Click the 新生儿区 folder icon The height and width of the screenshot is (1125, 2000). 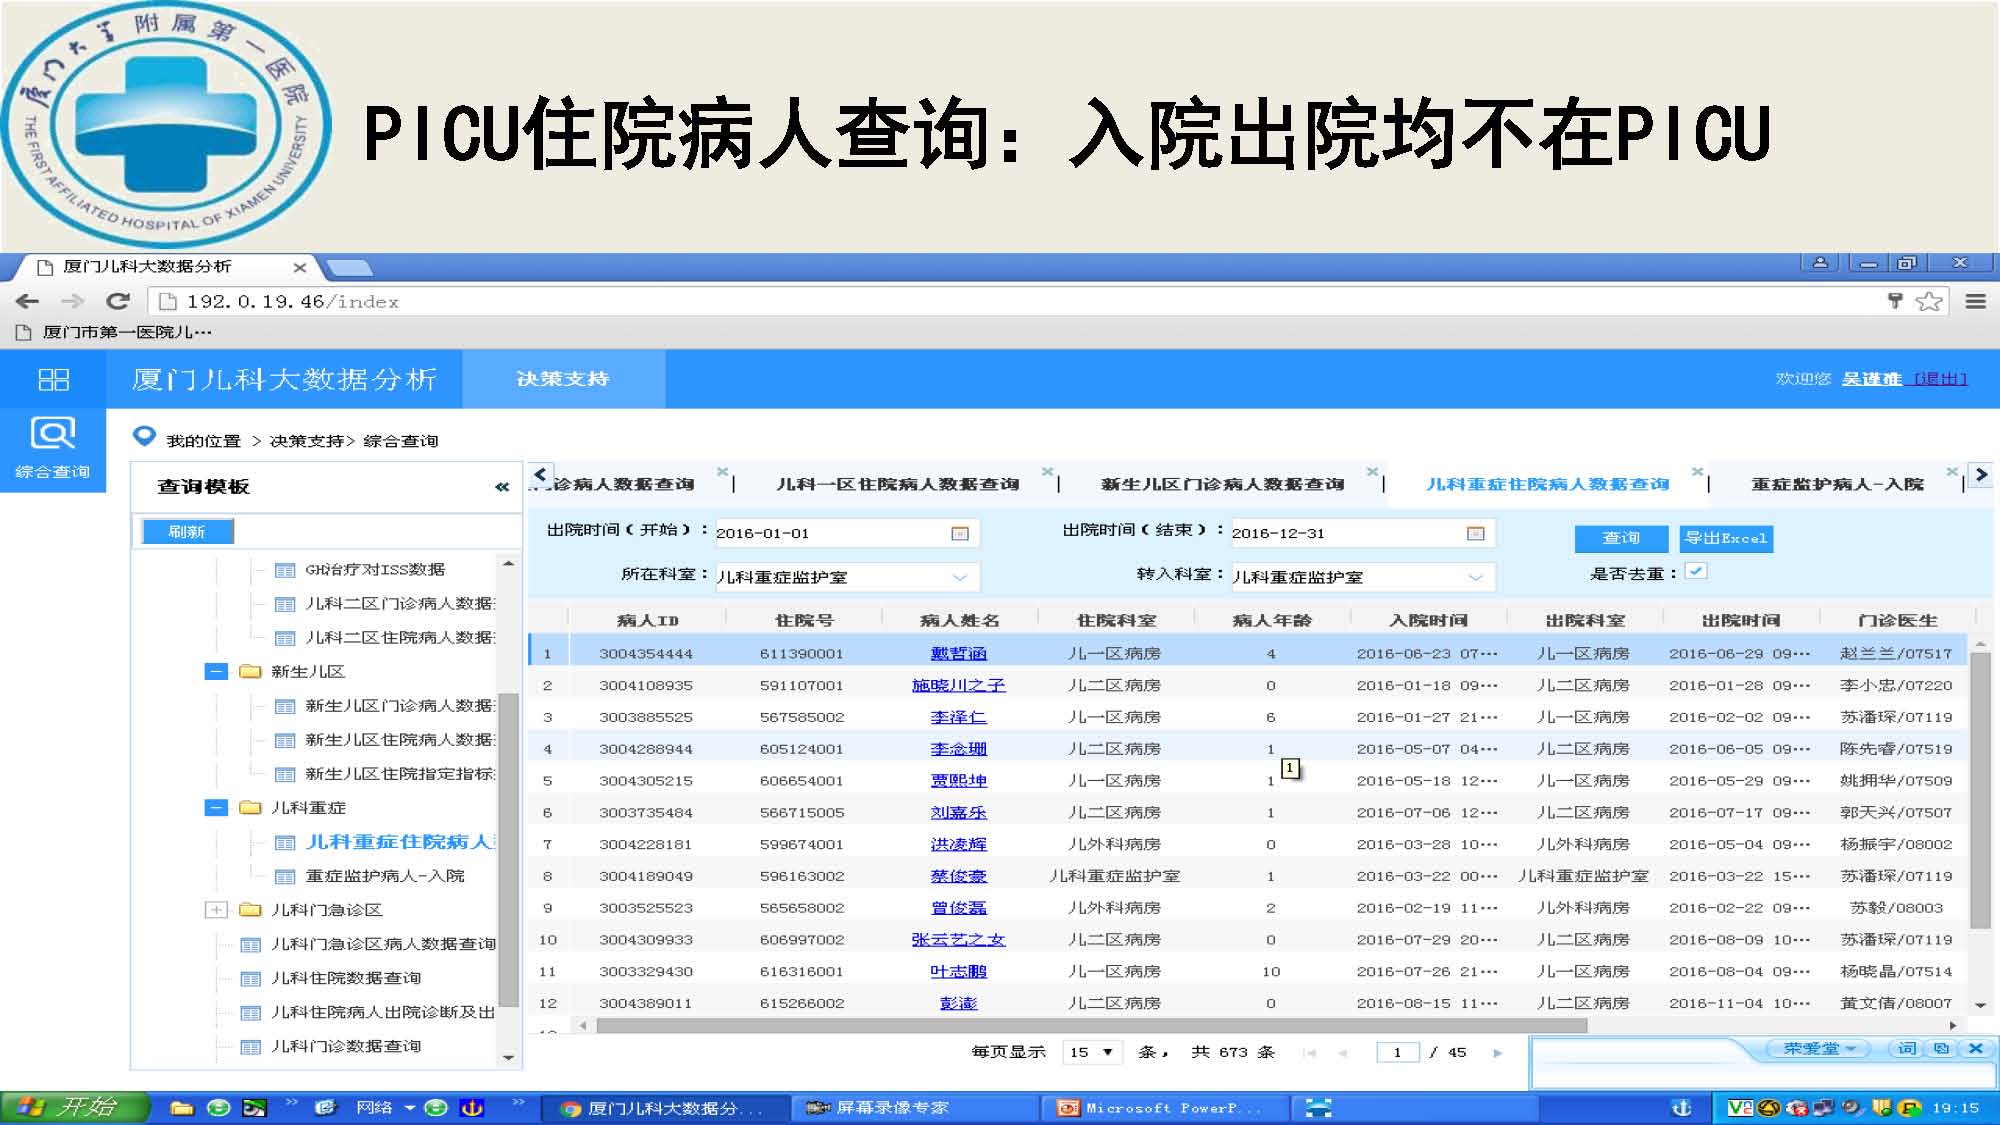click(251, 672)
